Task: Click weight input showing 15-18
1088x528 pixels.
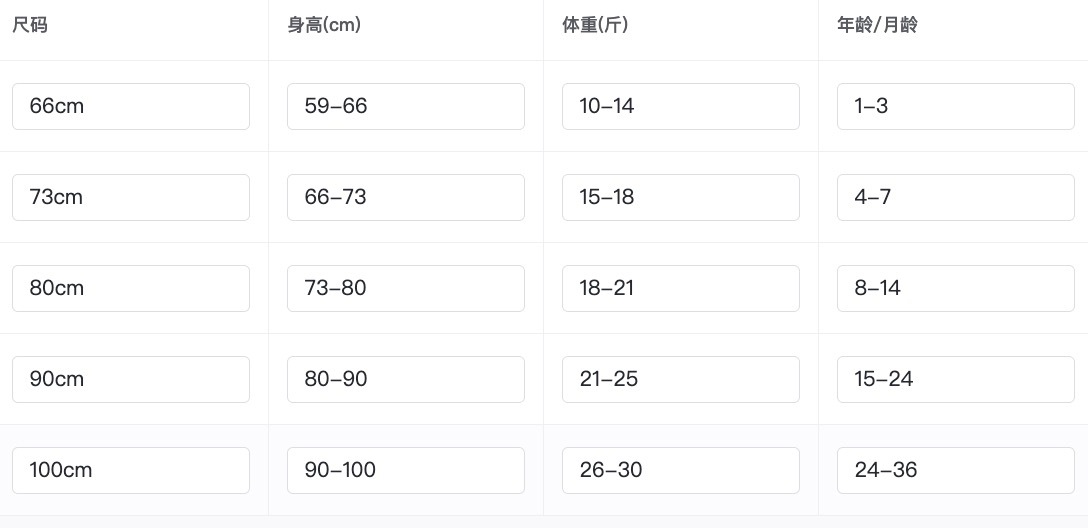Action: click(680, 197)
